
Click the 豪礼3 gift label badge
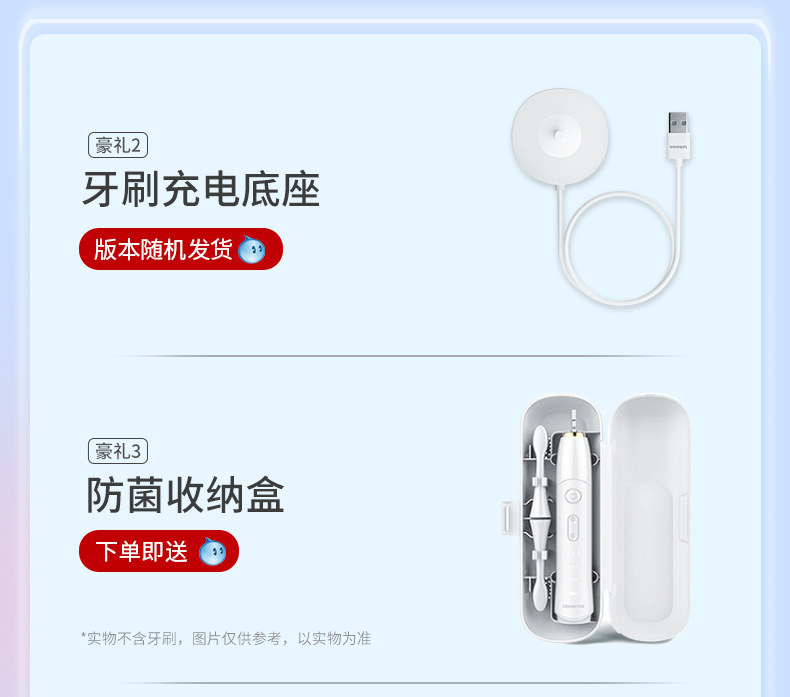click(118, 451)
